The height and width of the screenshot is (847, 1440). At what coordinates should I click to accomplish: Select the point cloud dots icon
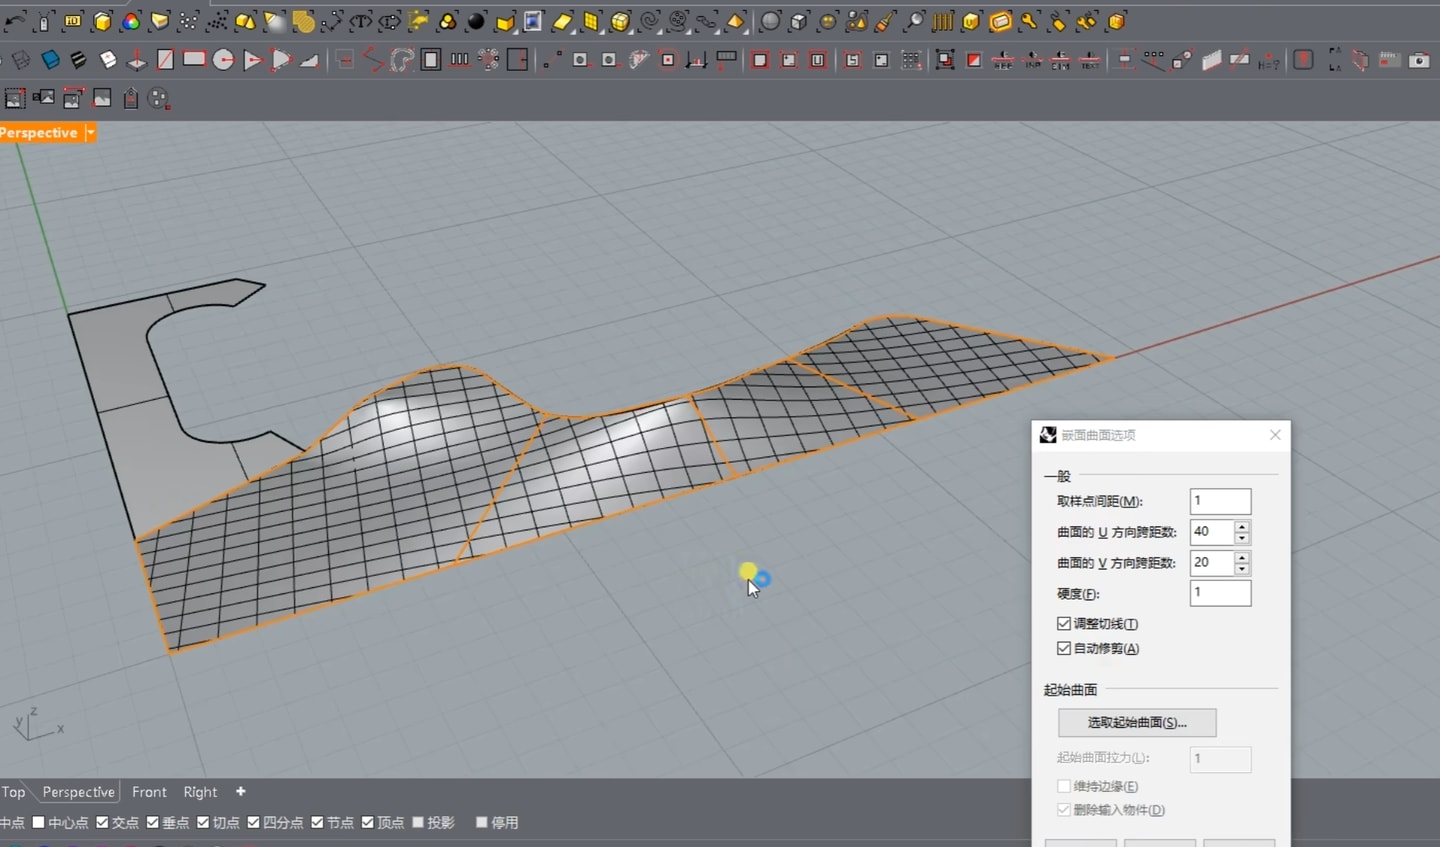point(217,21)
